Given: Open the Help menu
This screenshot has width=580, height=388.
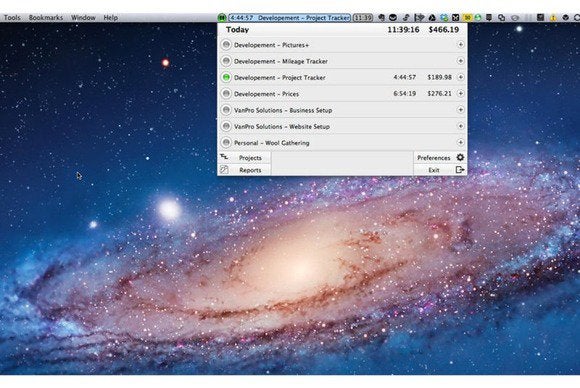Looking at the screenshot, I should coord(110,17).
